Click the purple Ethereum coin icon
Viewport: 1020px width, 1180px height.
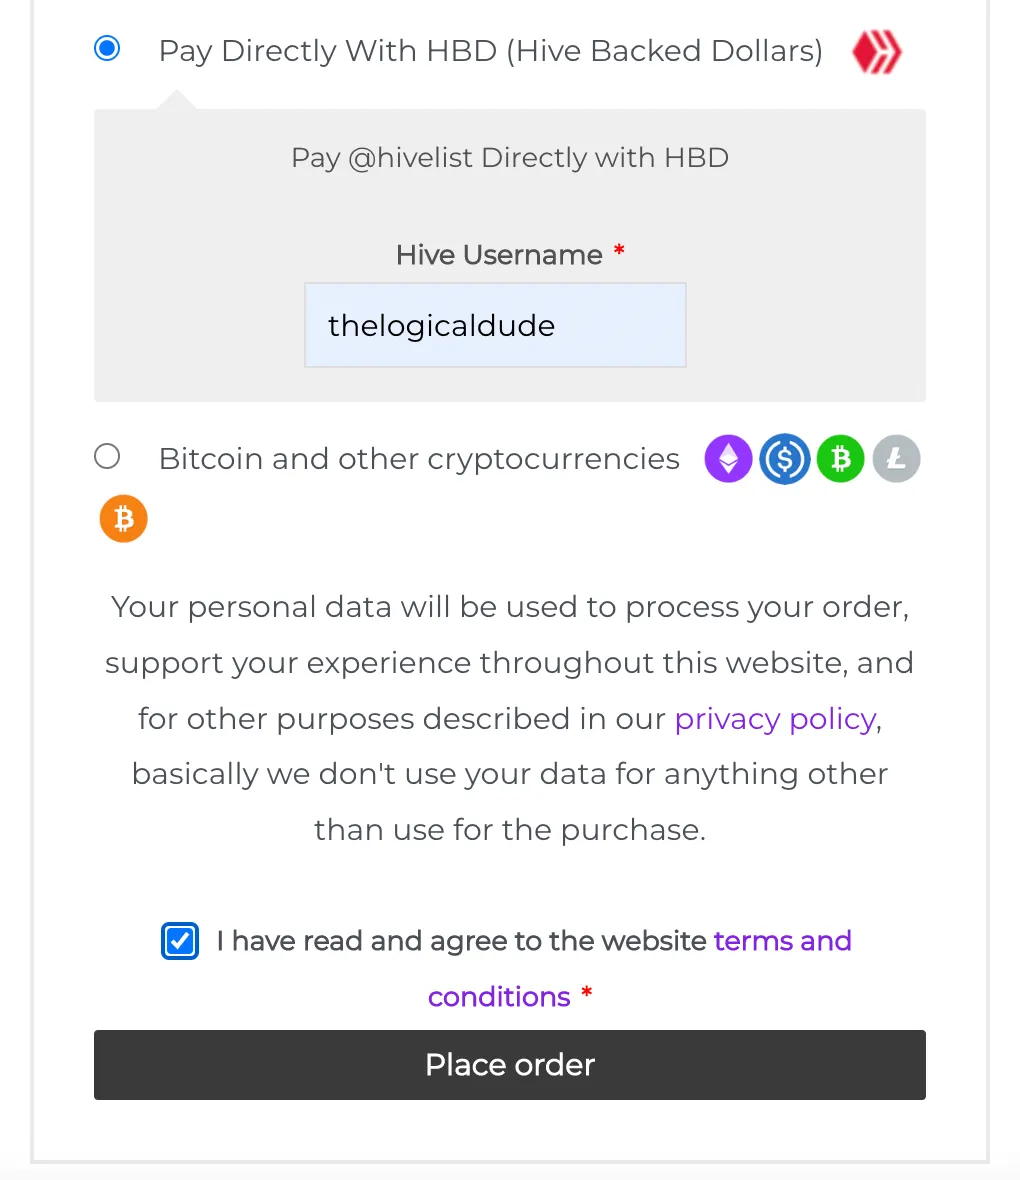point(728,458)
